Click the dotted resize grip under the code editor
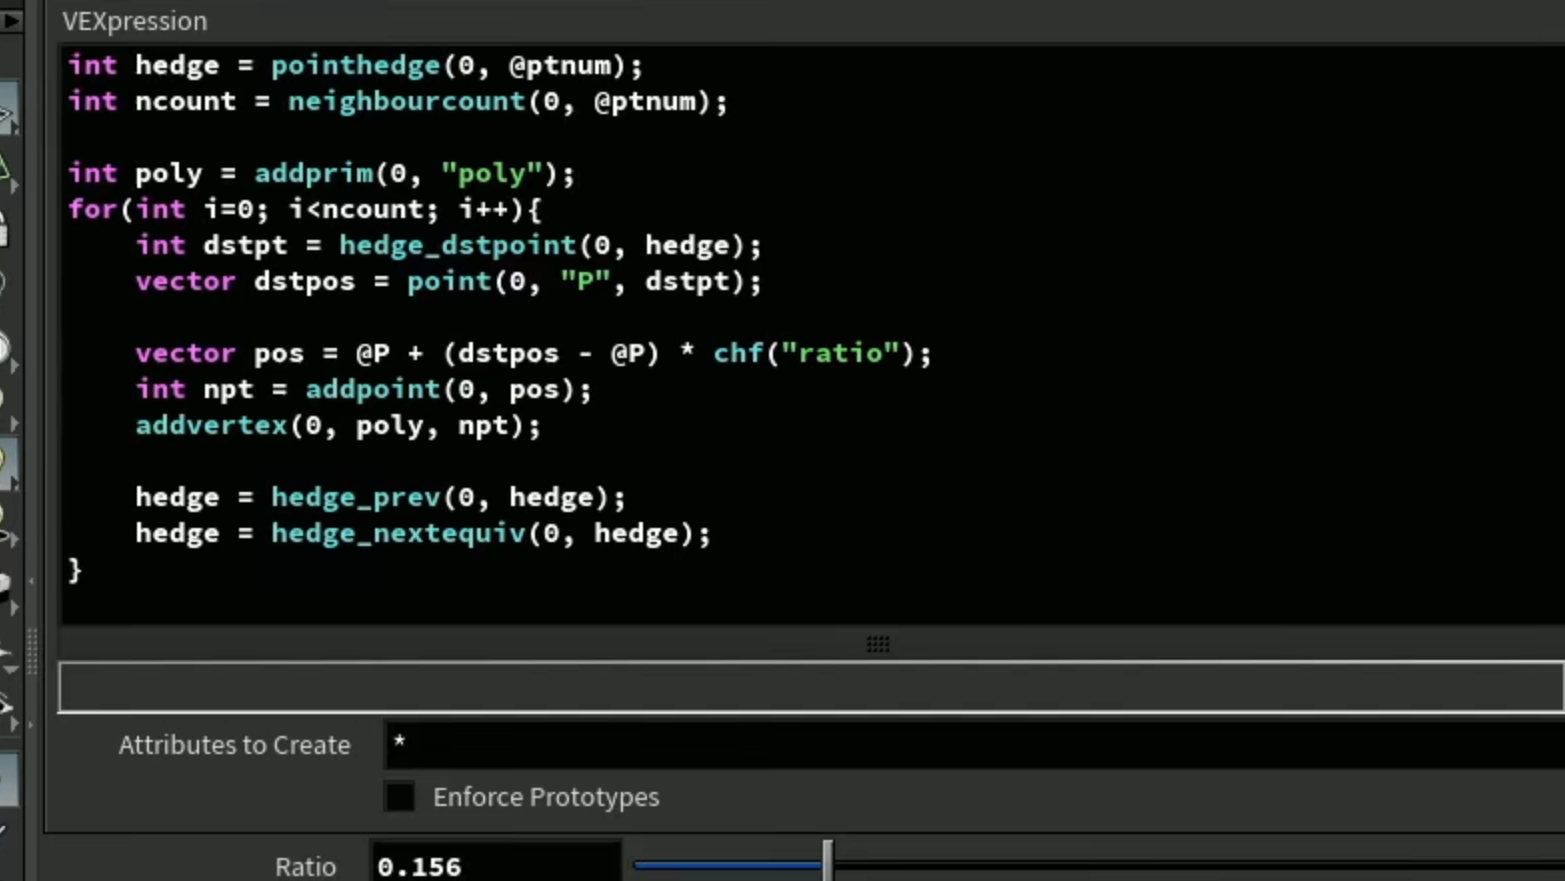 click(x=878, y=644)
